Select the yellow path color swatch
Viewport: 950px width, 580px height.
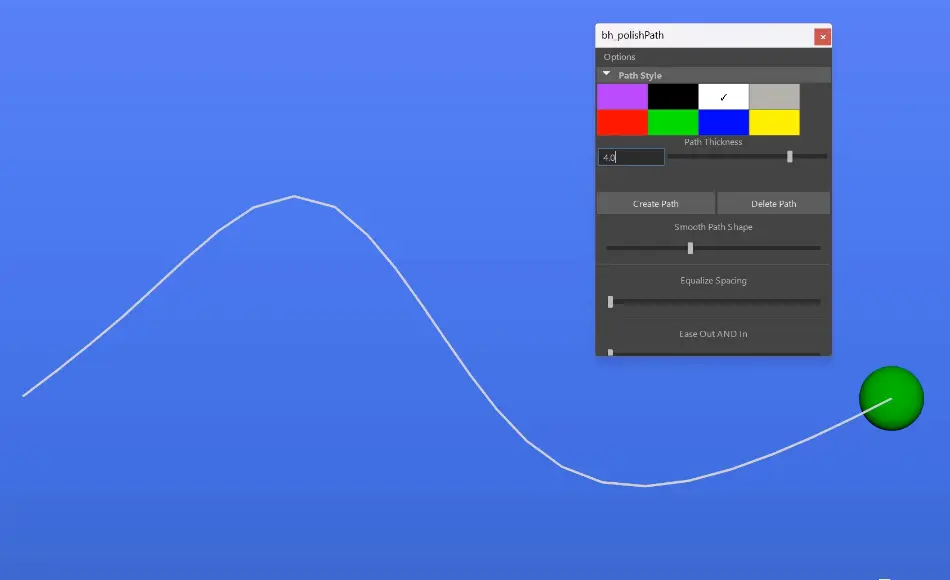click(x=774, y=122)
